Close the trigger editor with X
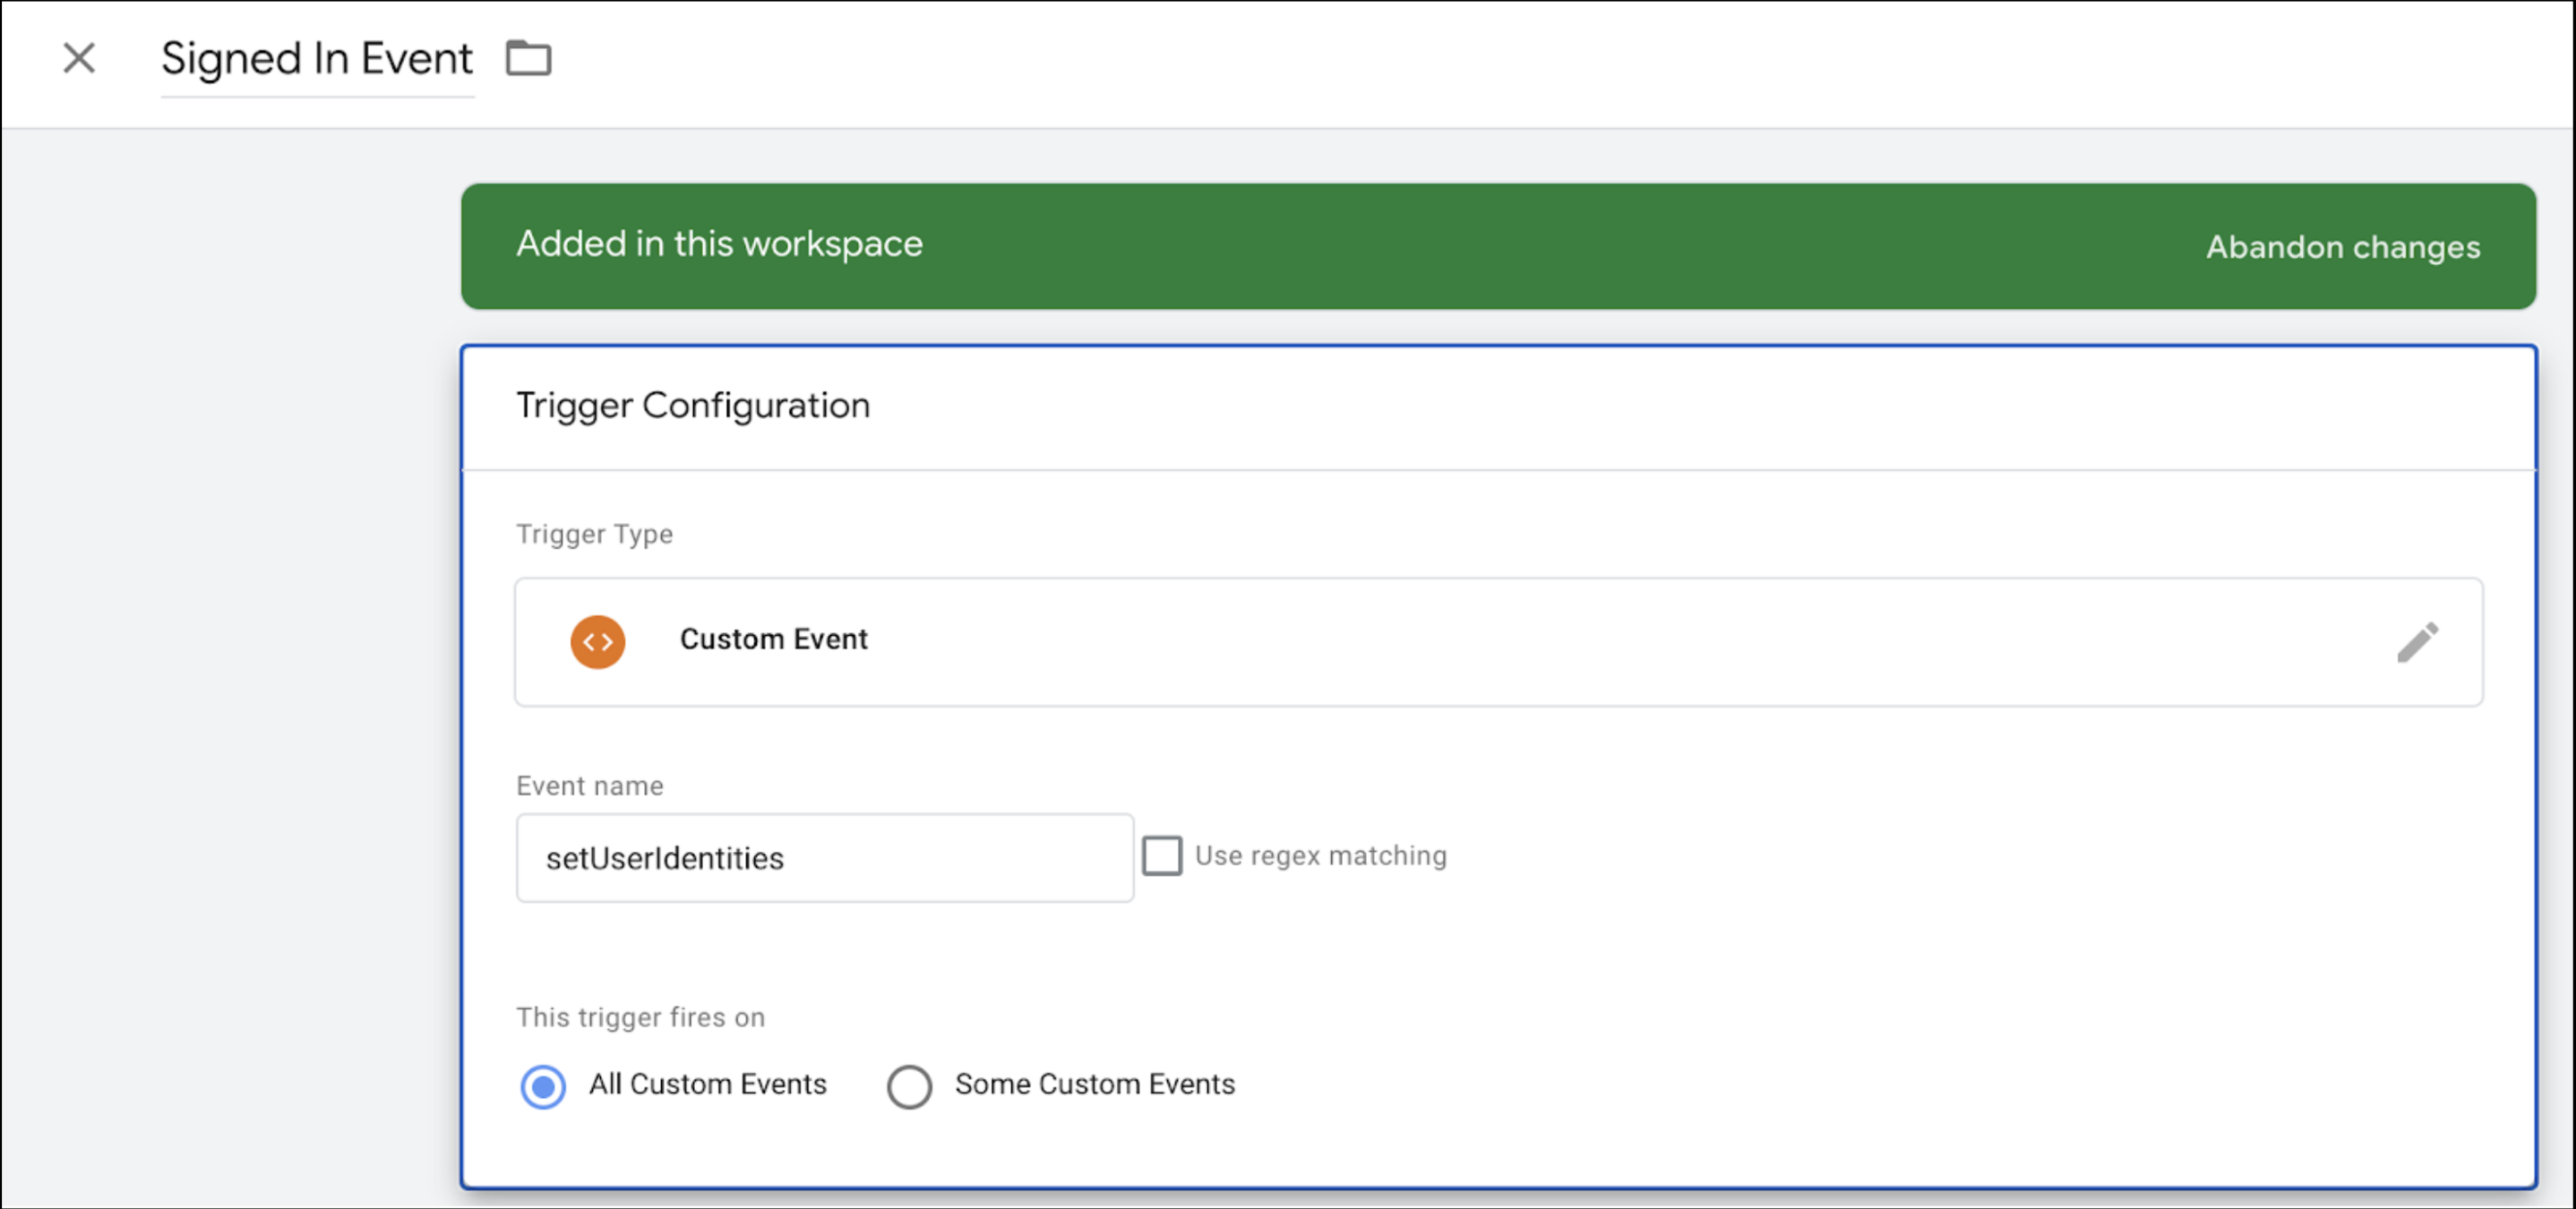 coord(79,58)
